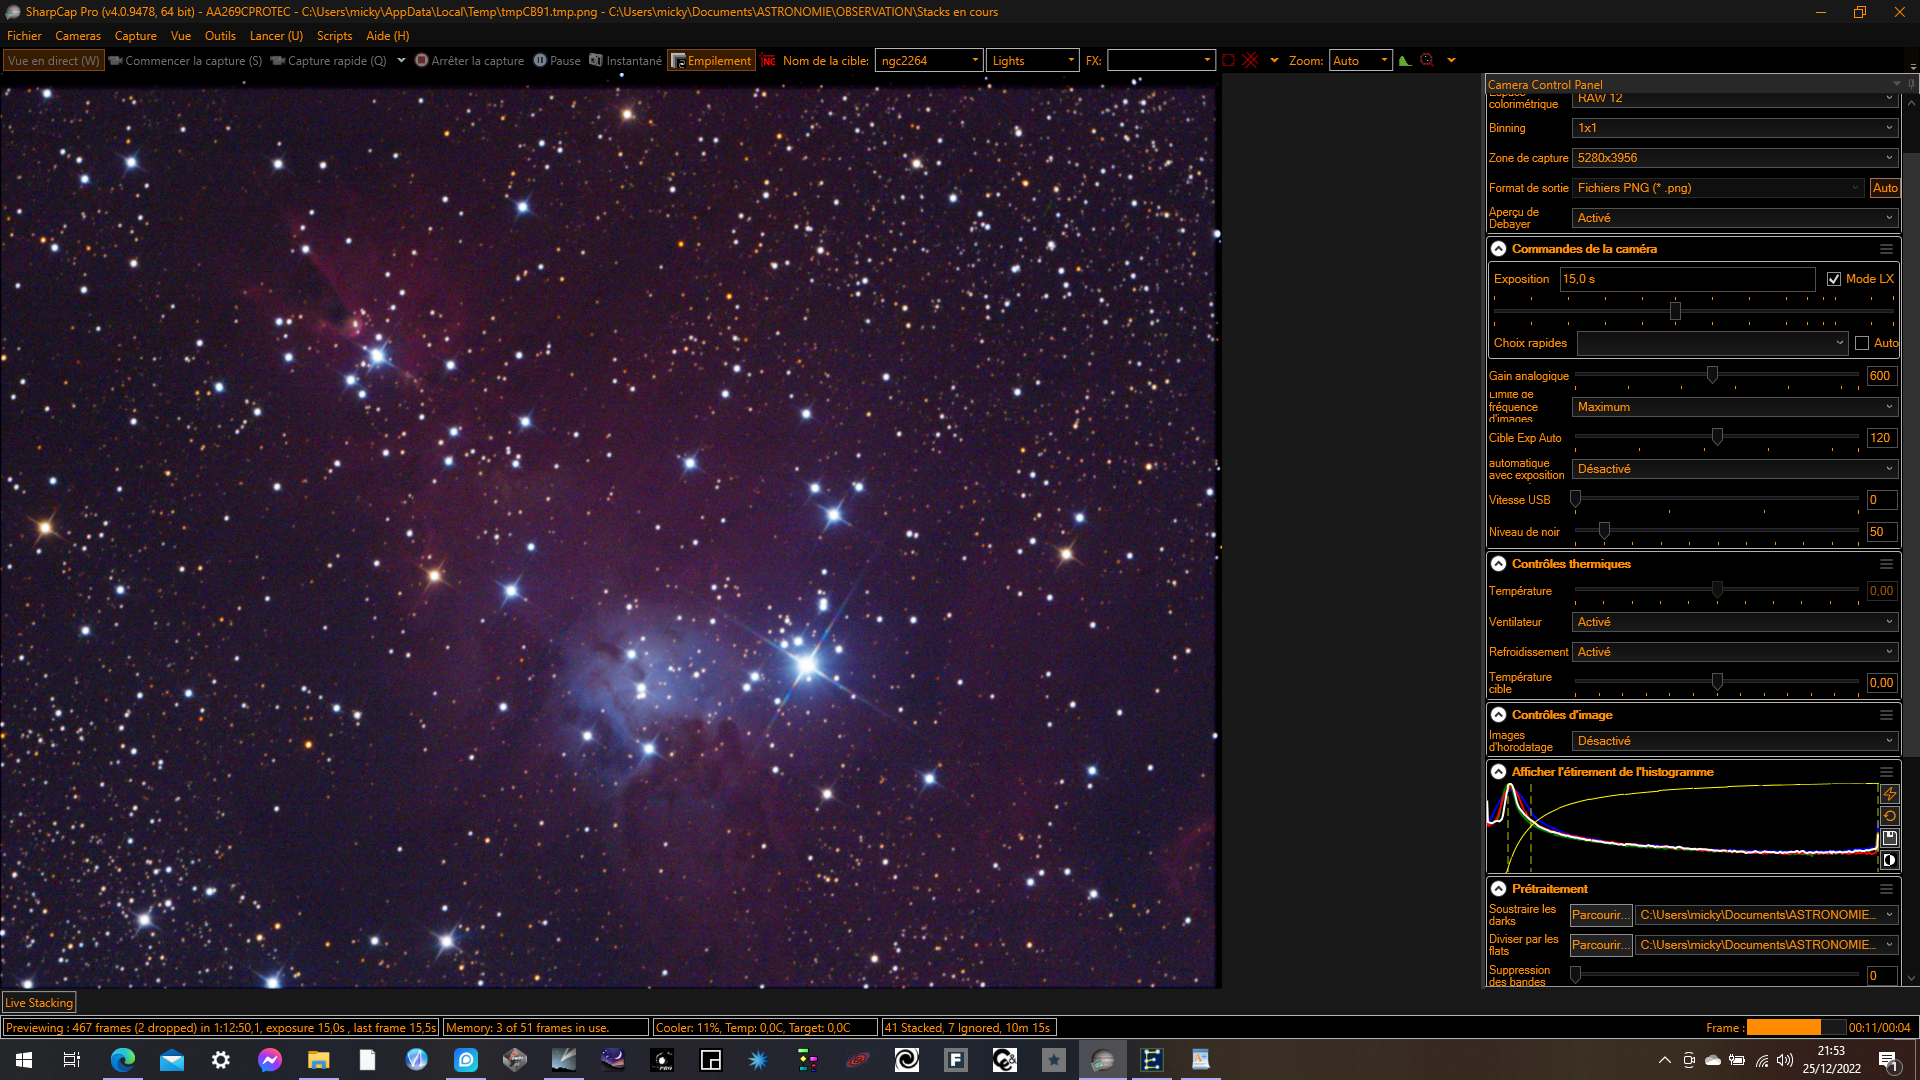This screenshot has width=1920, height=1080.
Task: Click Arrêter la capture stop button
Action: pos(470,61)
